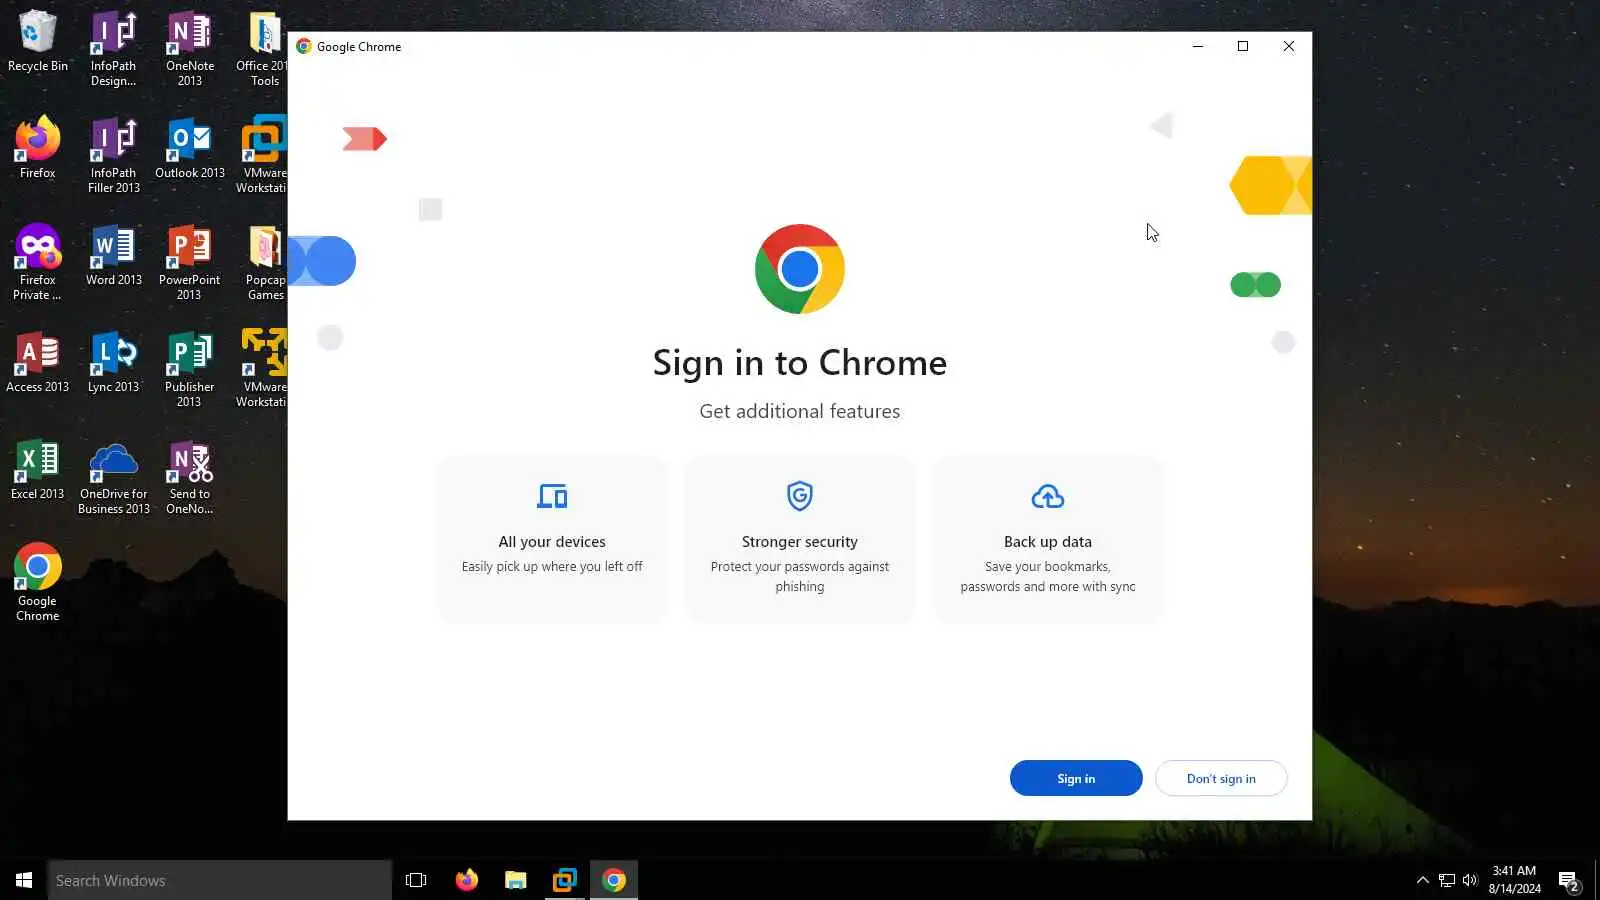Click the Get additional features subtitle
The height and width of the screenshot is (900, 1600).
click(800, 411)
